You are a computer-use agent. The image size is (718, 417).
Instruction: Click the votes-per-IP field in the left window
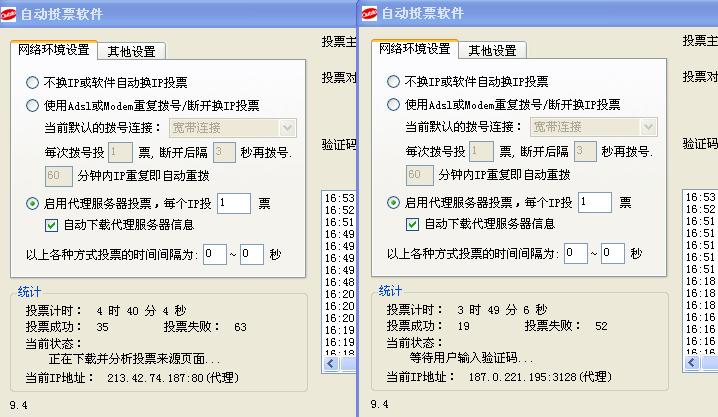click(233, 203)
